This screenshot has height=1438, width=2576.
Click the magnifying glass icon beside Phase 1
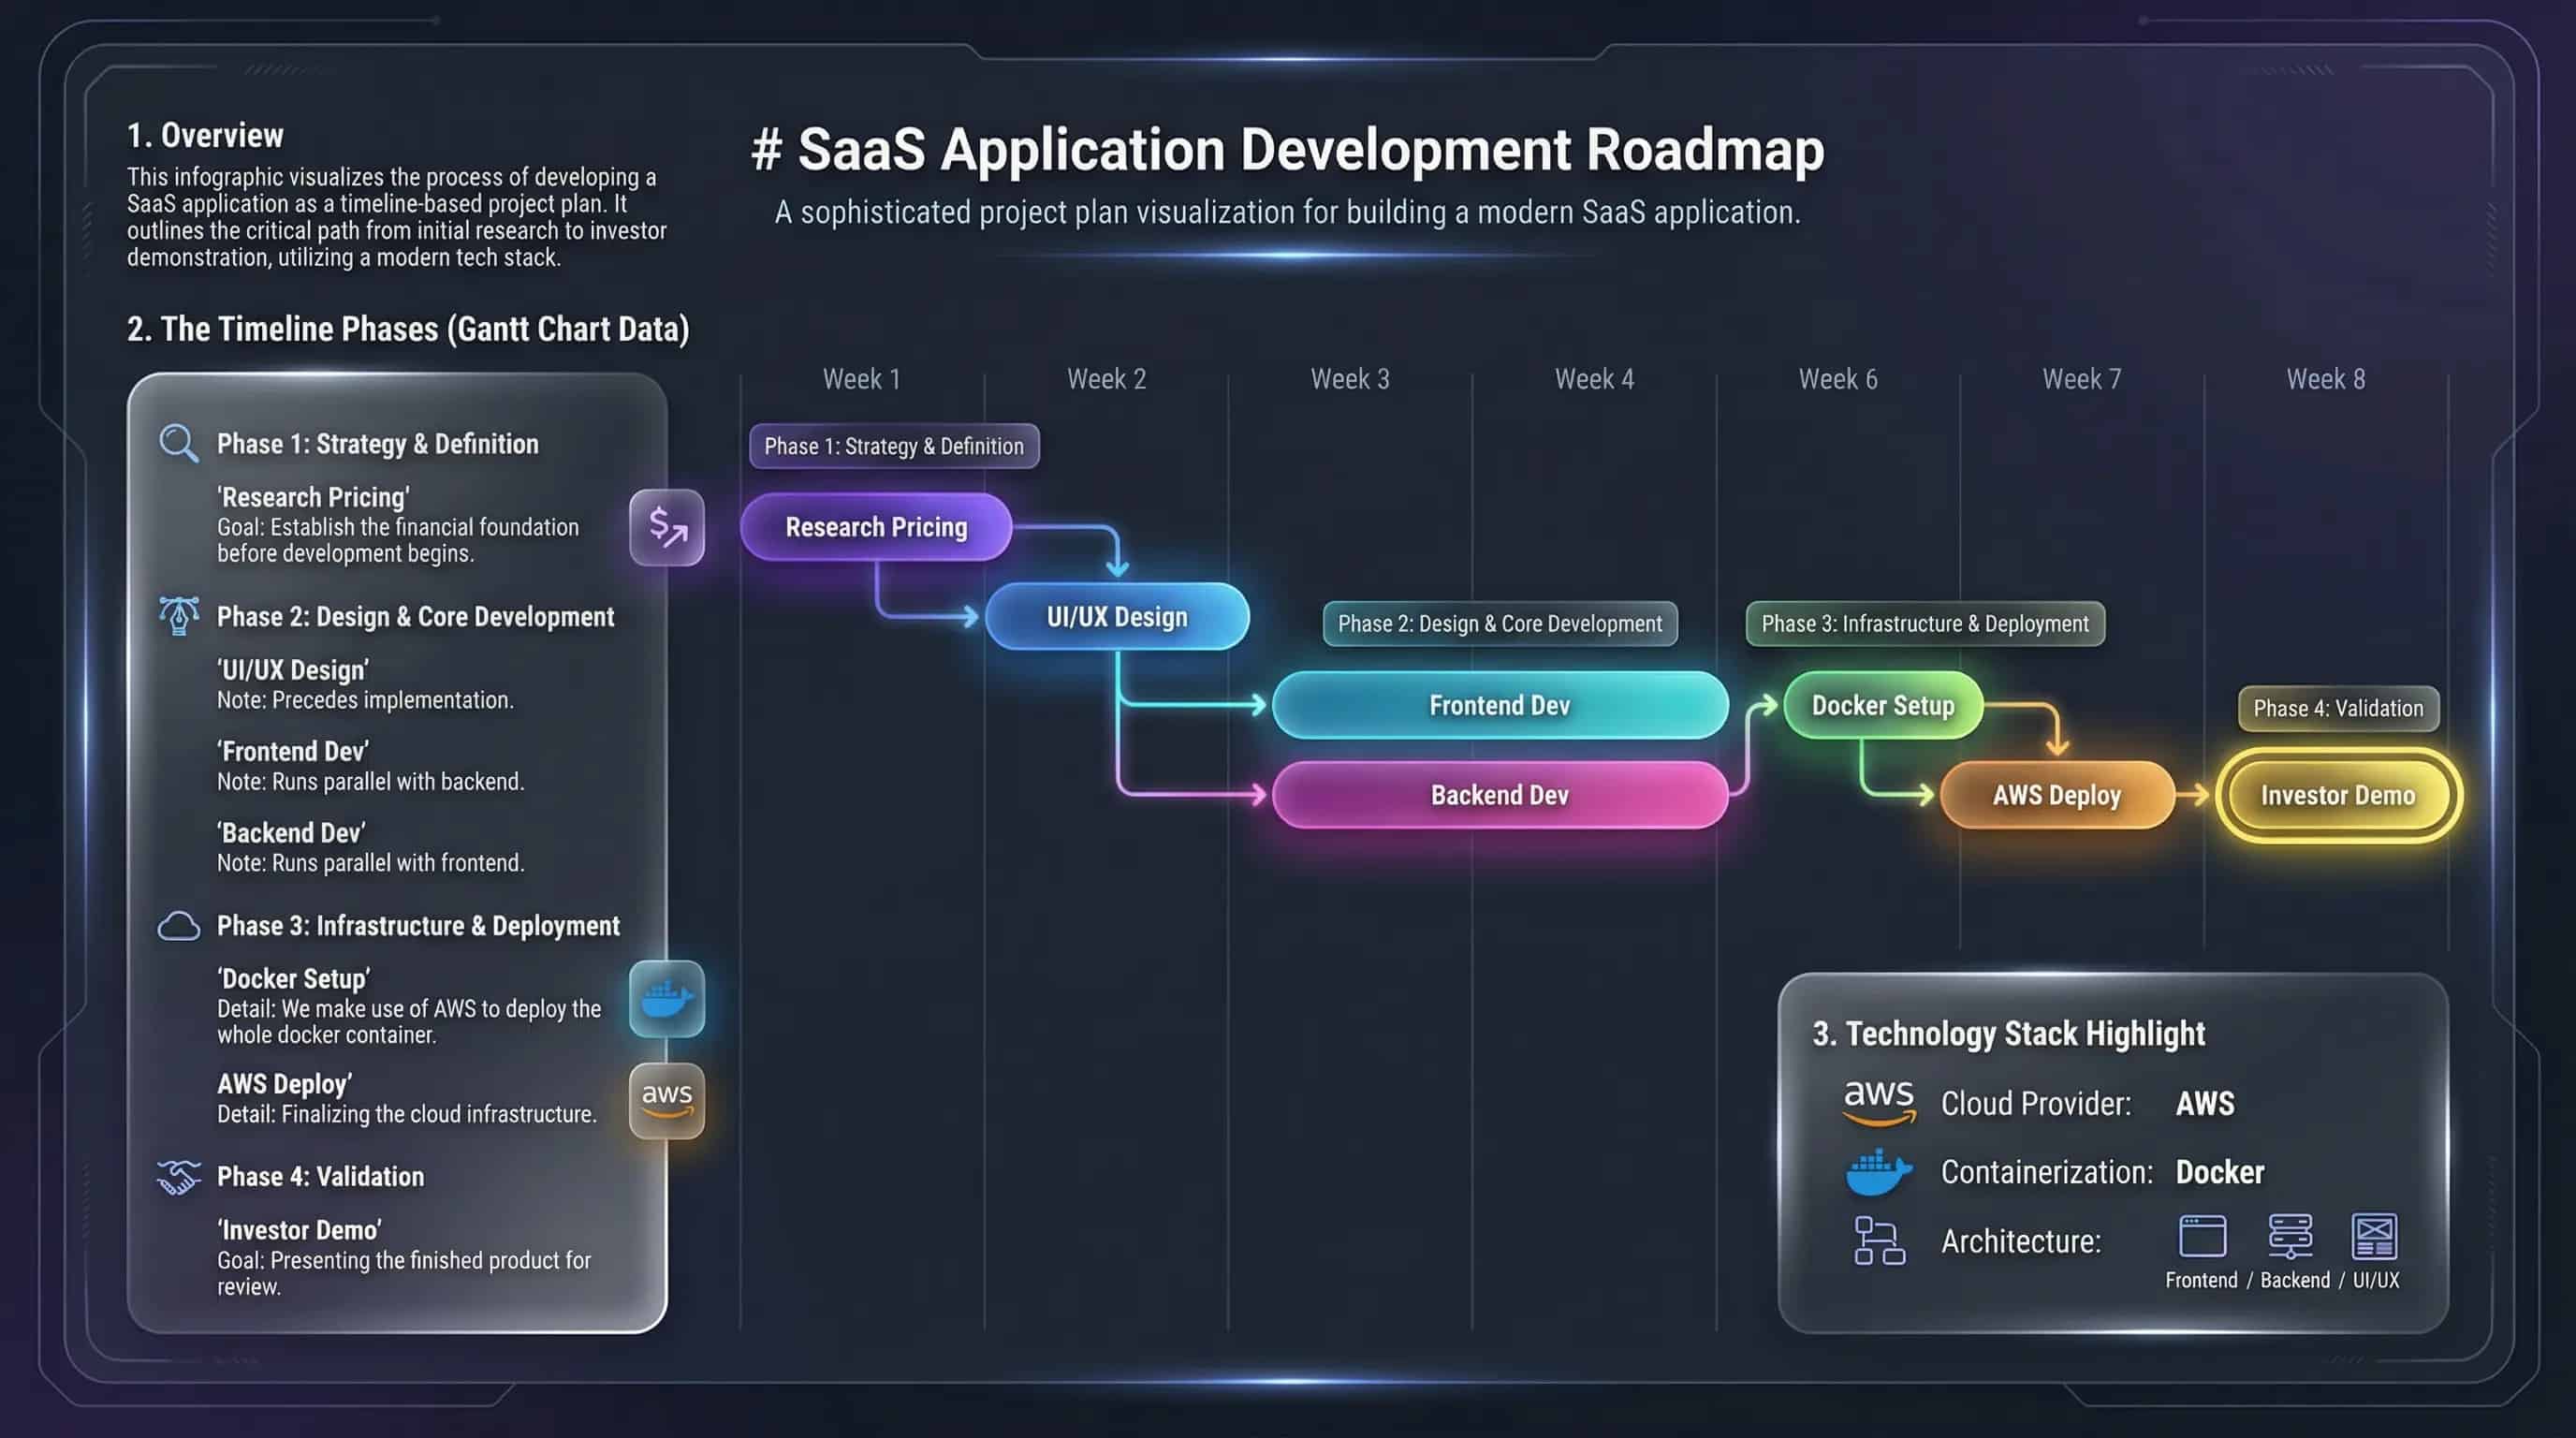179,443
